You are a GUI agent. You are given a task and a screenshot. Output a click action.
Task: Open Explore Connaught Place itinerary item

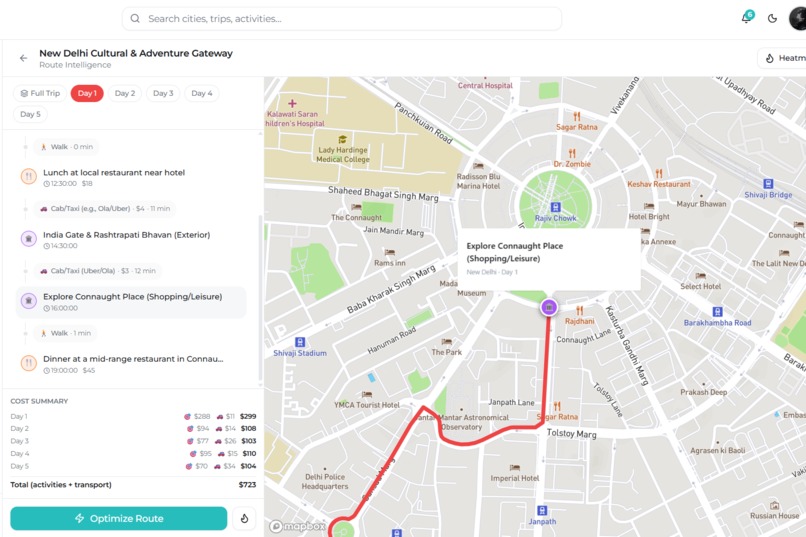coord(131,302)
